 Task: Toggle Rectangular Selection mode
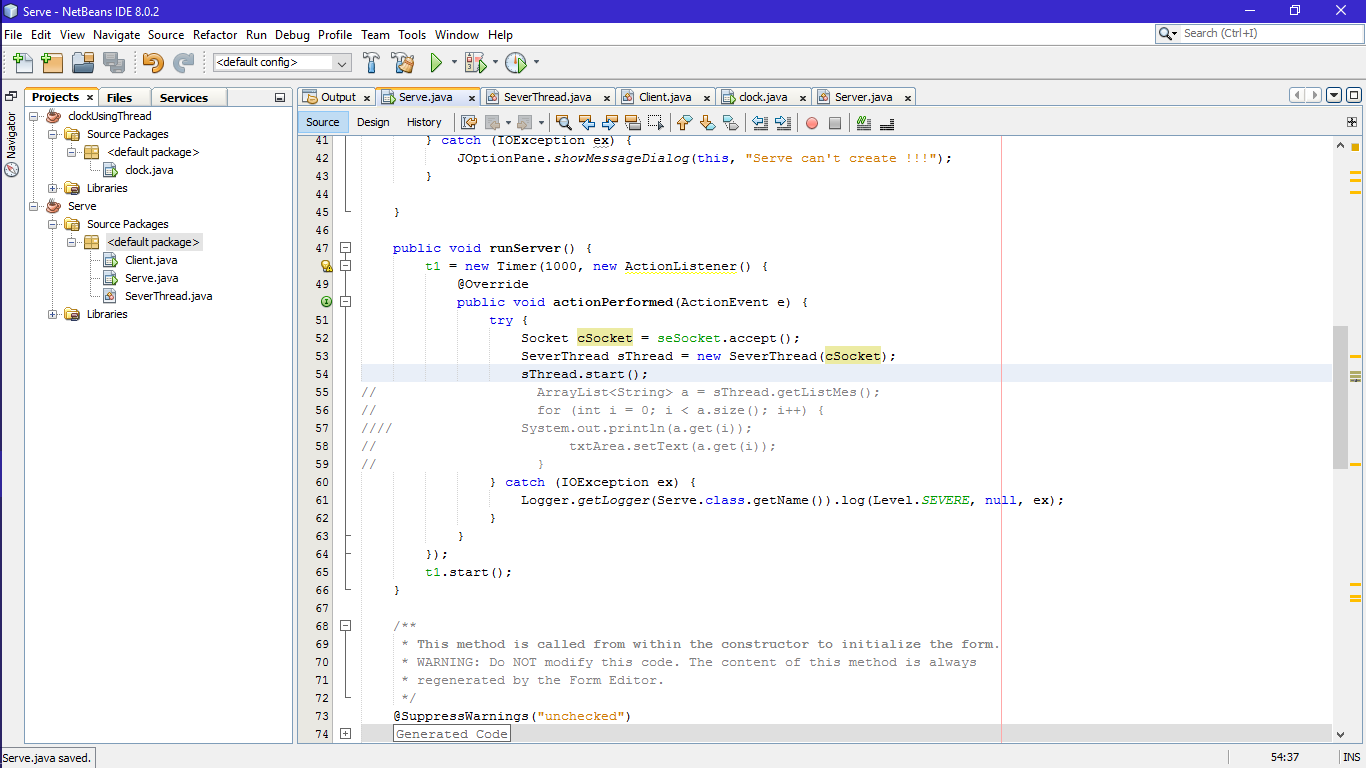pos(655,122)
